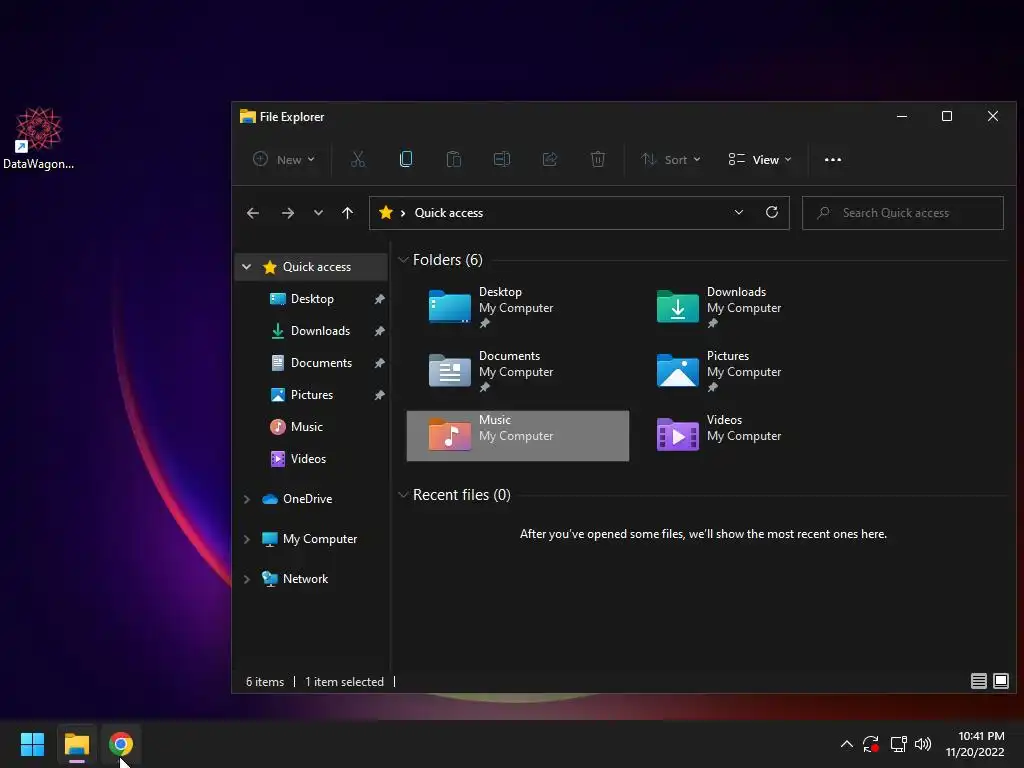Click the pin icon beside Downloads in sidebar
This screenshot has width=1024, height=768.
click(x=379, y=331)
